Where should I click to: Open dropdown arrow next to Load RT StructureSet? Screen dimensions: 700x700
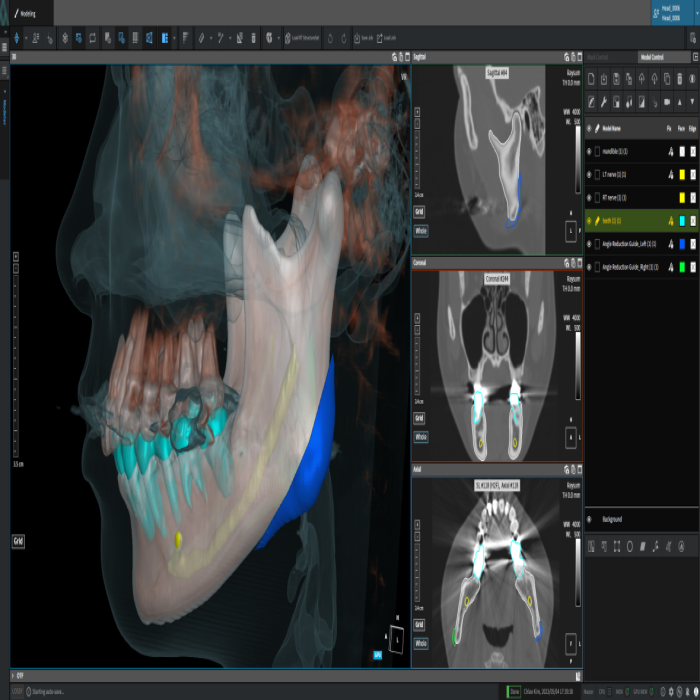pyautogui.click(x=279, y=38)
